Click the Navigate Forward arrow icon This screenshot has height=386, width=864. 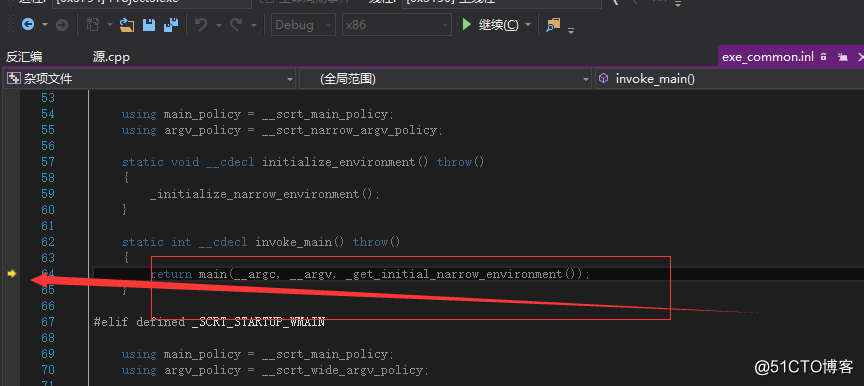point(62,25)
